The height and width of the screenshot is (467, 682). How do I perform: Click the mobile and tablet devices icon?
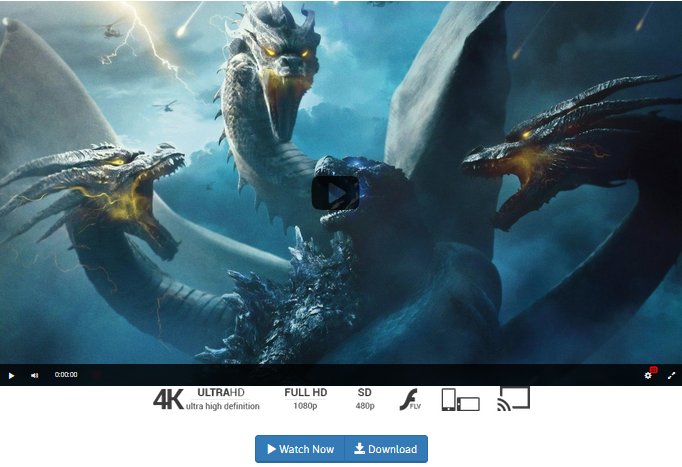click(x=461, y=400)
